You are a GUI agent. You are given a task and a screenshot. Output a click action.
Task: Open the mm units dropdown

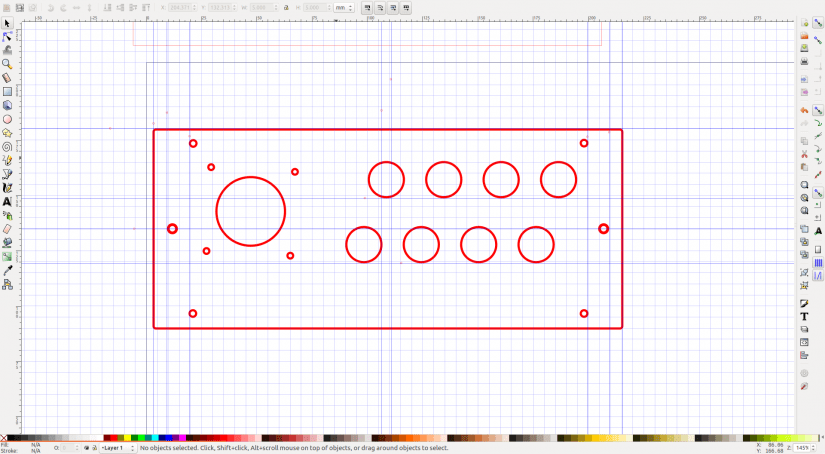pyautogui.click(x=344, y=8)
